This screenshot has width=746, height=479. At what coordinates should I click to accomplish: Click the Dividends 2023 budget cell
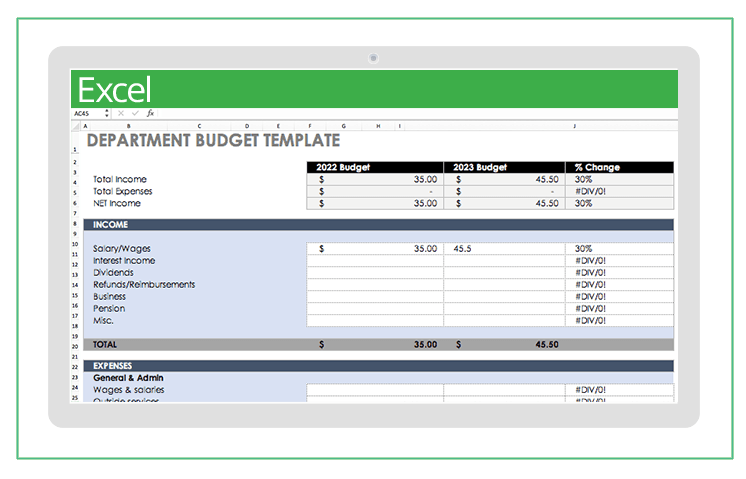click(503, 272)
